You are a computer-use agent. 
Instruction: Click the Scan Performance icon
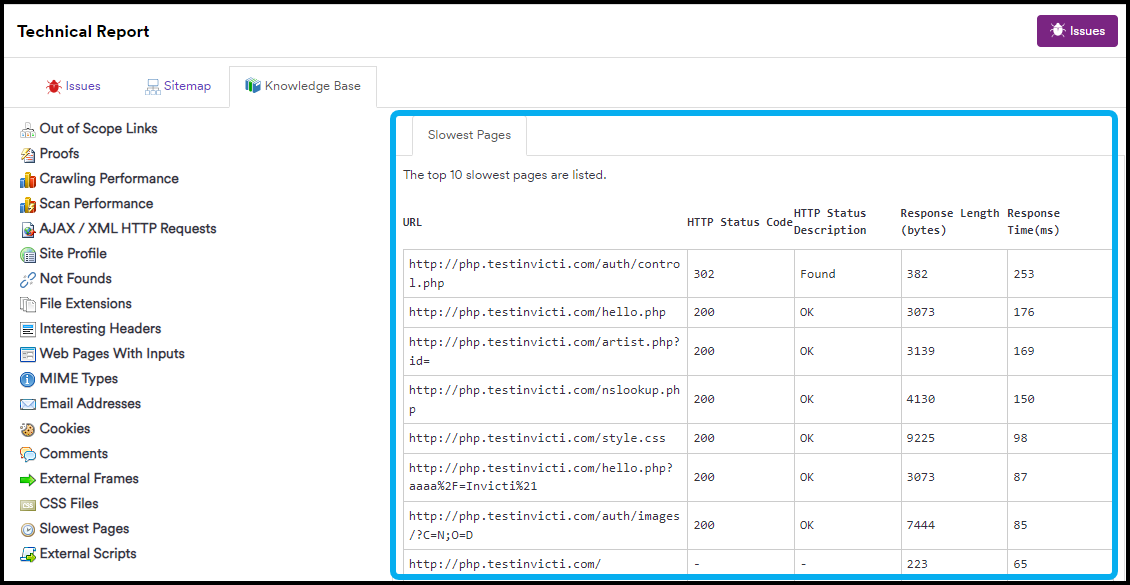point(28,204)
